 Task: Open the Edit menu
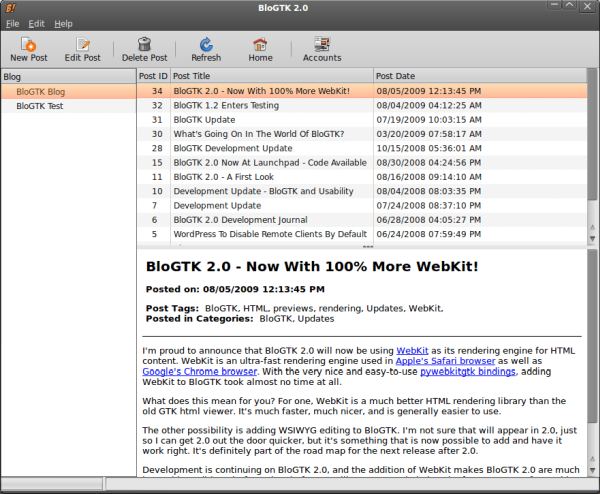pos(36,24)
